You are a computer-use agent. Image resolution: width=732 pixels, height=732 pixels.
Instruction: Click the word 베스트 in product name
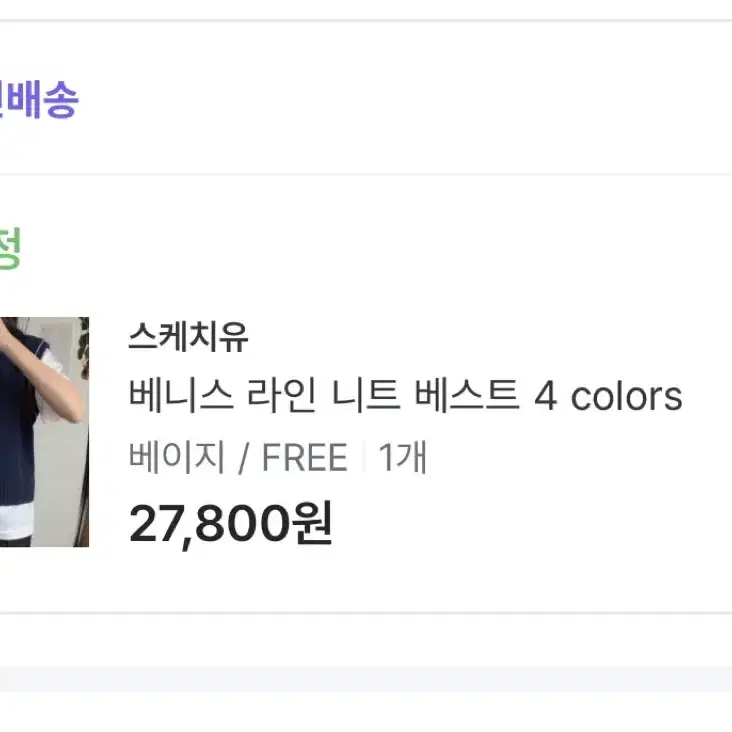coord(467,396)
